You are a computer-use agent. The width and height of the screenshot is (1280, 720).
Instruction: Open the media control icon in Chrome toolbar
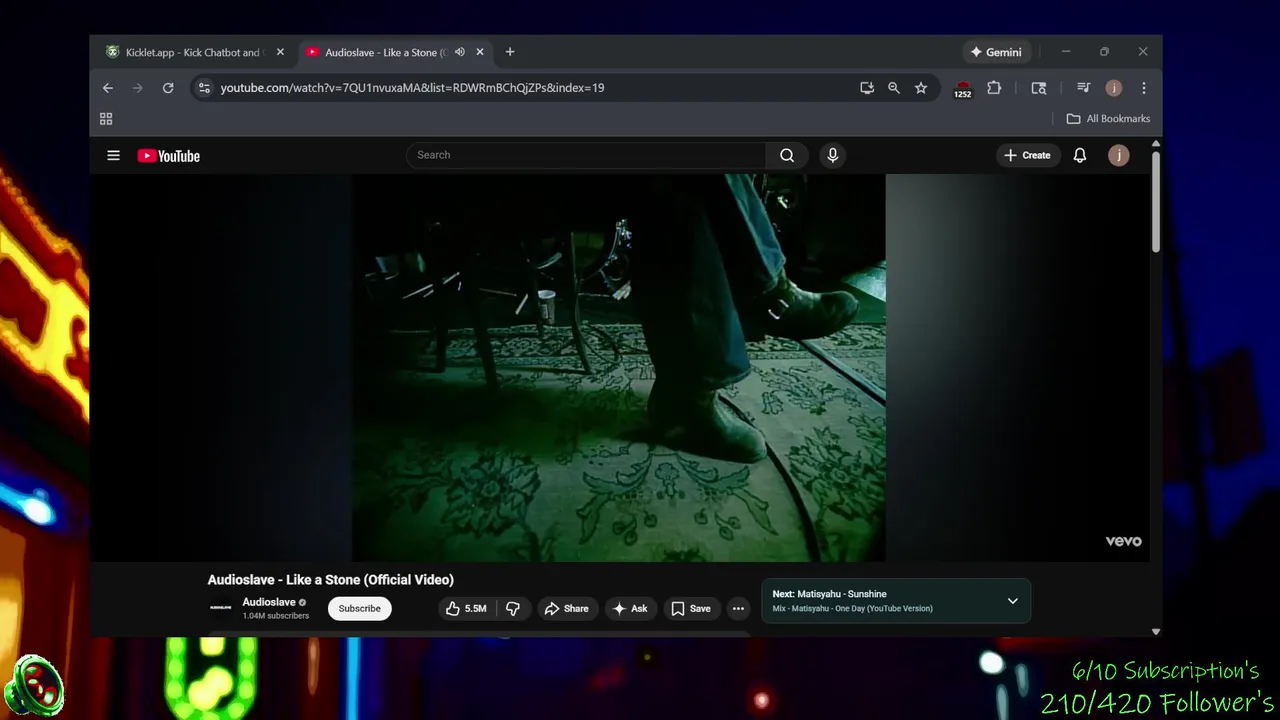(x=1083, y=88)
